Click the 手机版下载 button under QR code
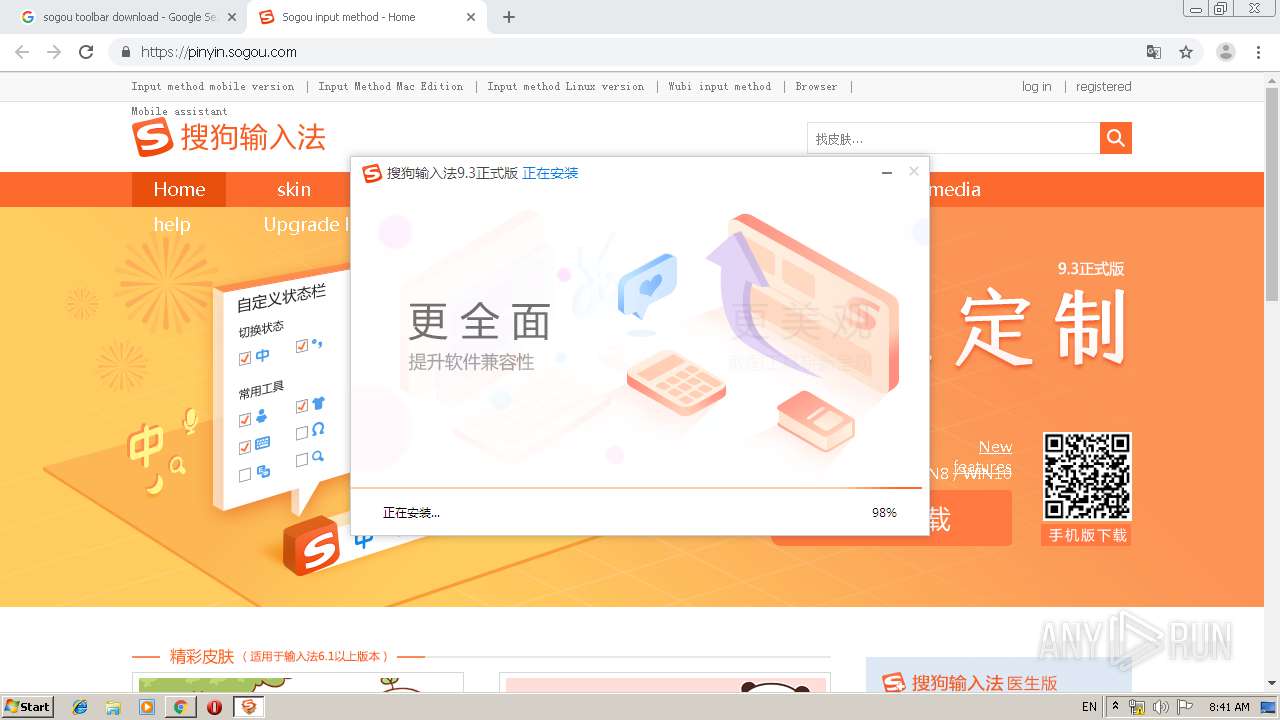 pos(1087,535)
